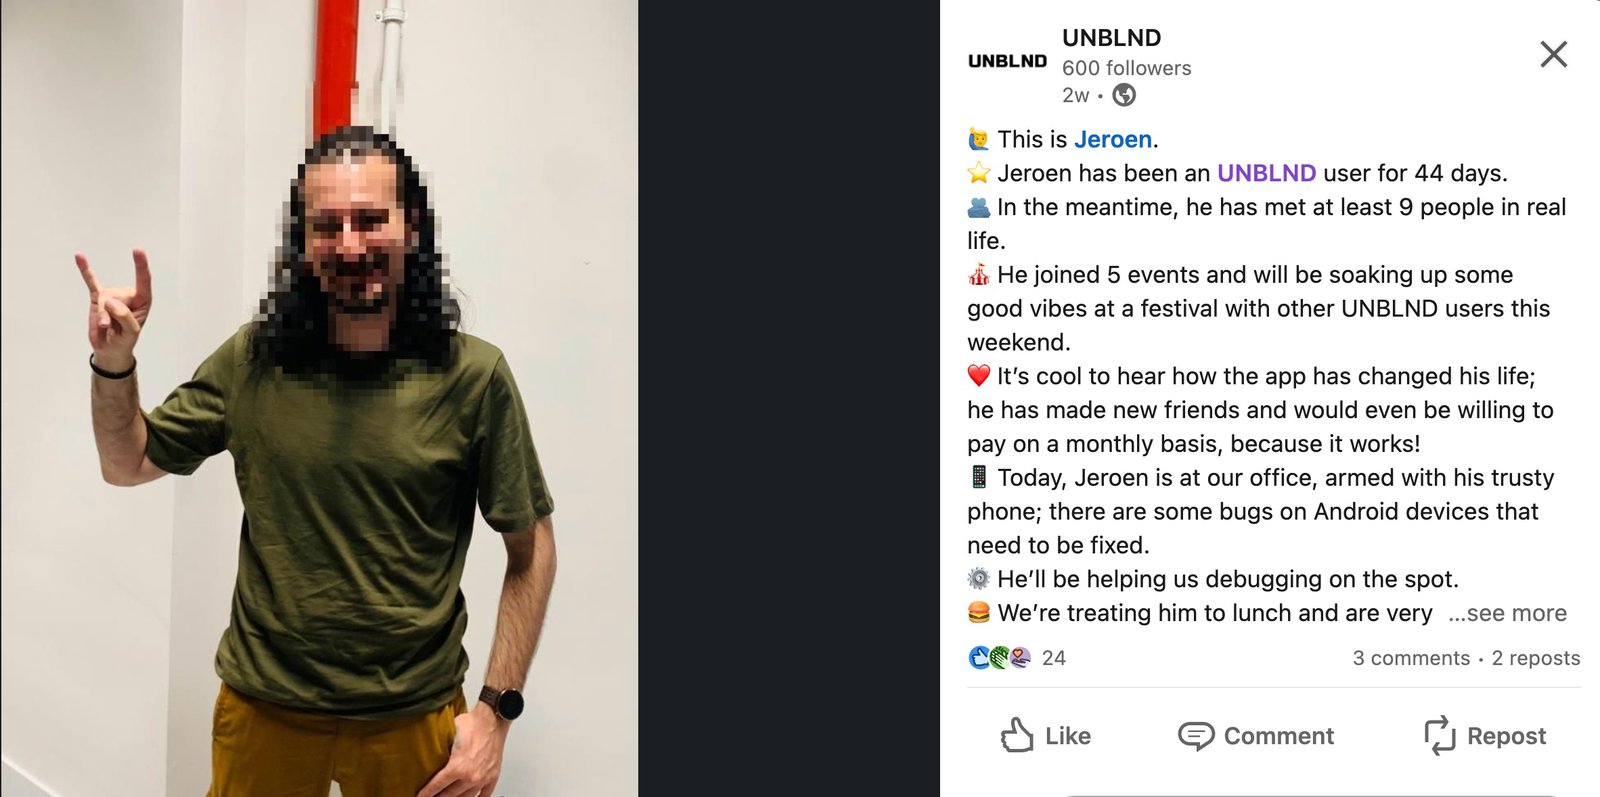
Task: Open the Jeroen profile mention link
Action: 1113,139
